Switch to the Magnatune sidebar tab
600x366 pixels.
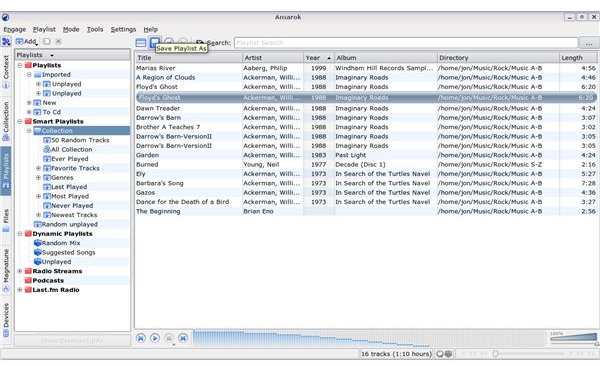point(6,270)
